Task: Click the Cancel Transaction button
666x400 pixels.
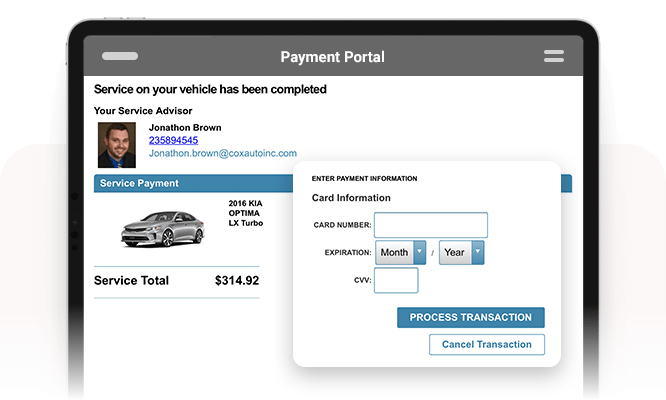Action: pos(487,344)
